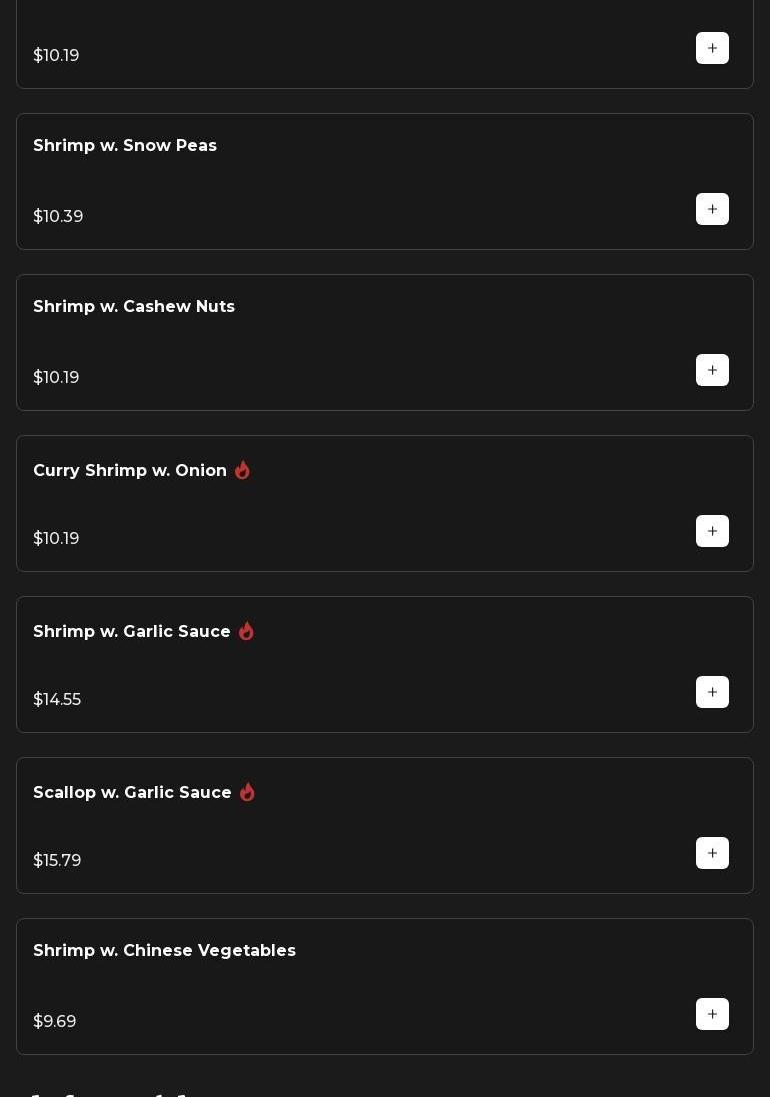This screenshot has height=1097, width=770.
Task: Add Shrimp w. Chinese Vegetables to order
Action: tap(712, 1014)
